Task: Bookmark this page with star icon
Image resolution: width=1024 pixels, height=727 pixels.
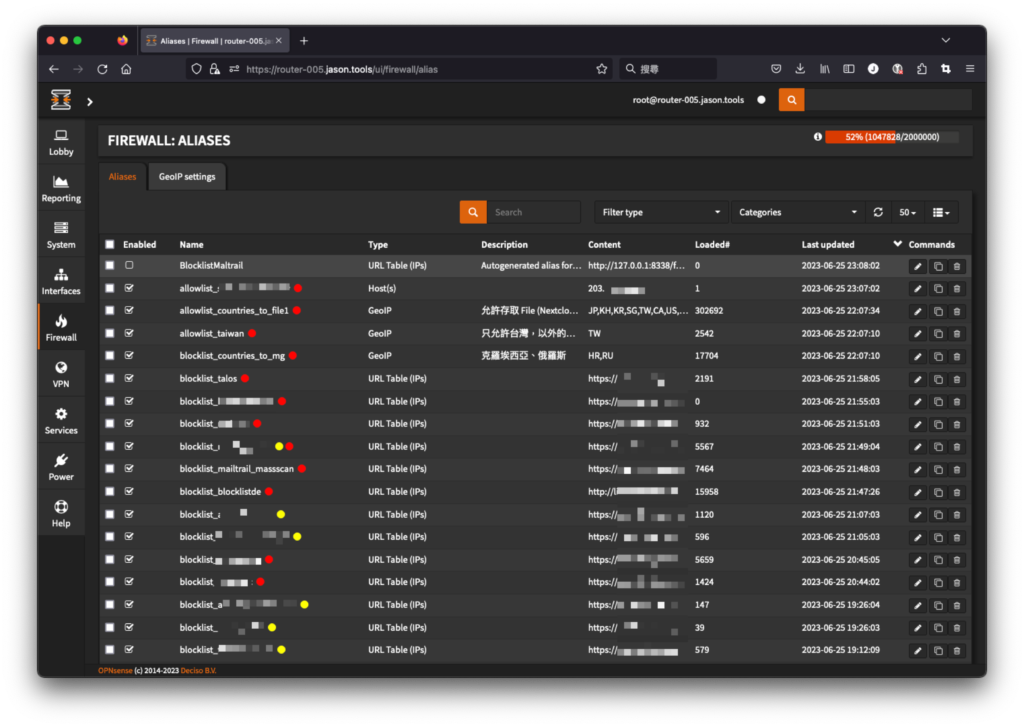Action: coord(601,69)
